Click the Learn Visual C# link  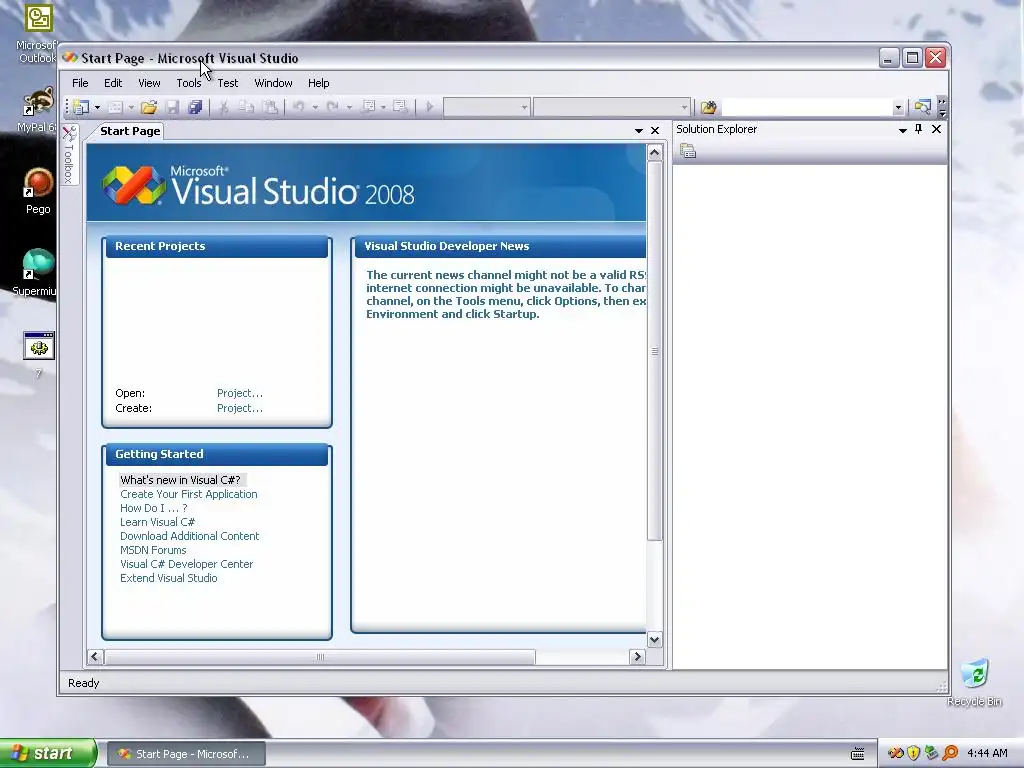pos(157,522)
